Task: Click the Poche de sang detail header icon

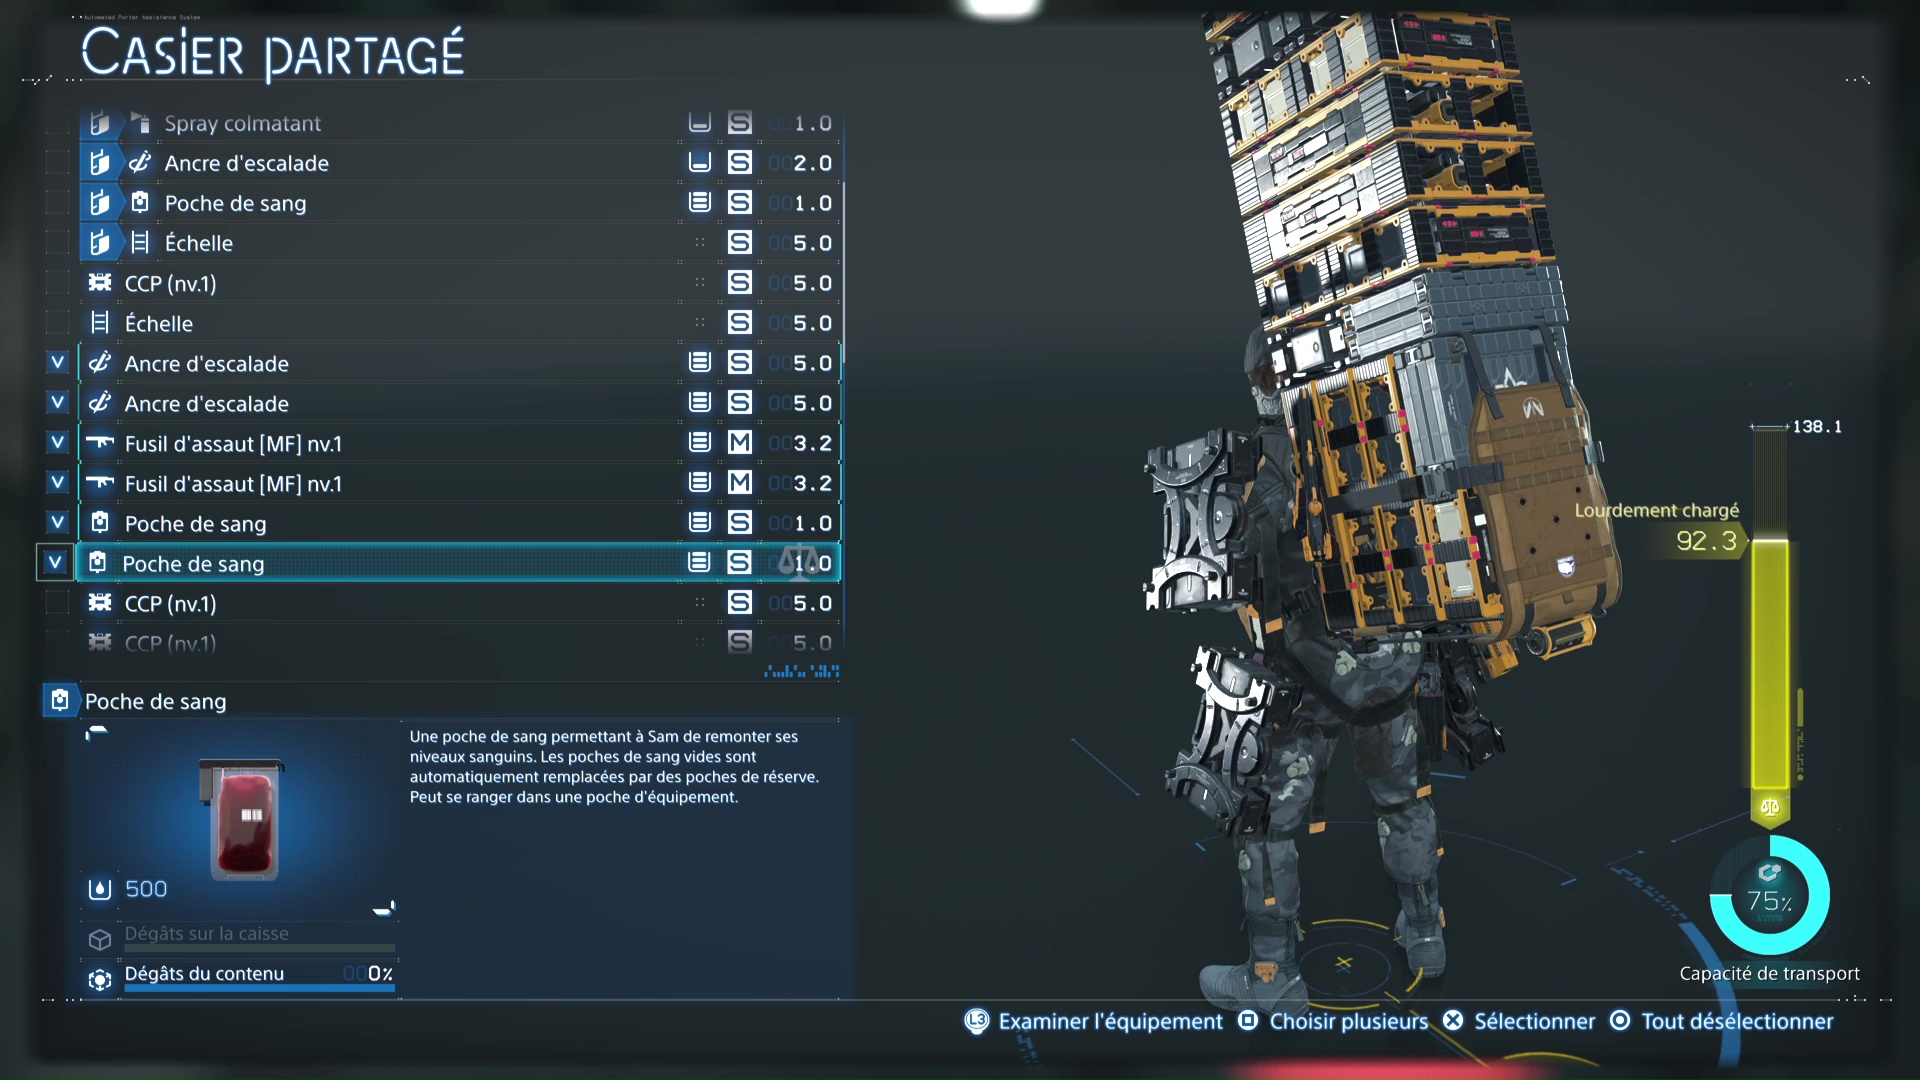Action: coord(60,701)
